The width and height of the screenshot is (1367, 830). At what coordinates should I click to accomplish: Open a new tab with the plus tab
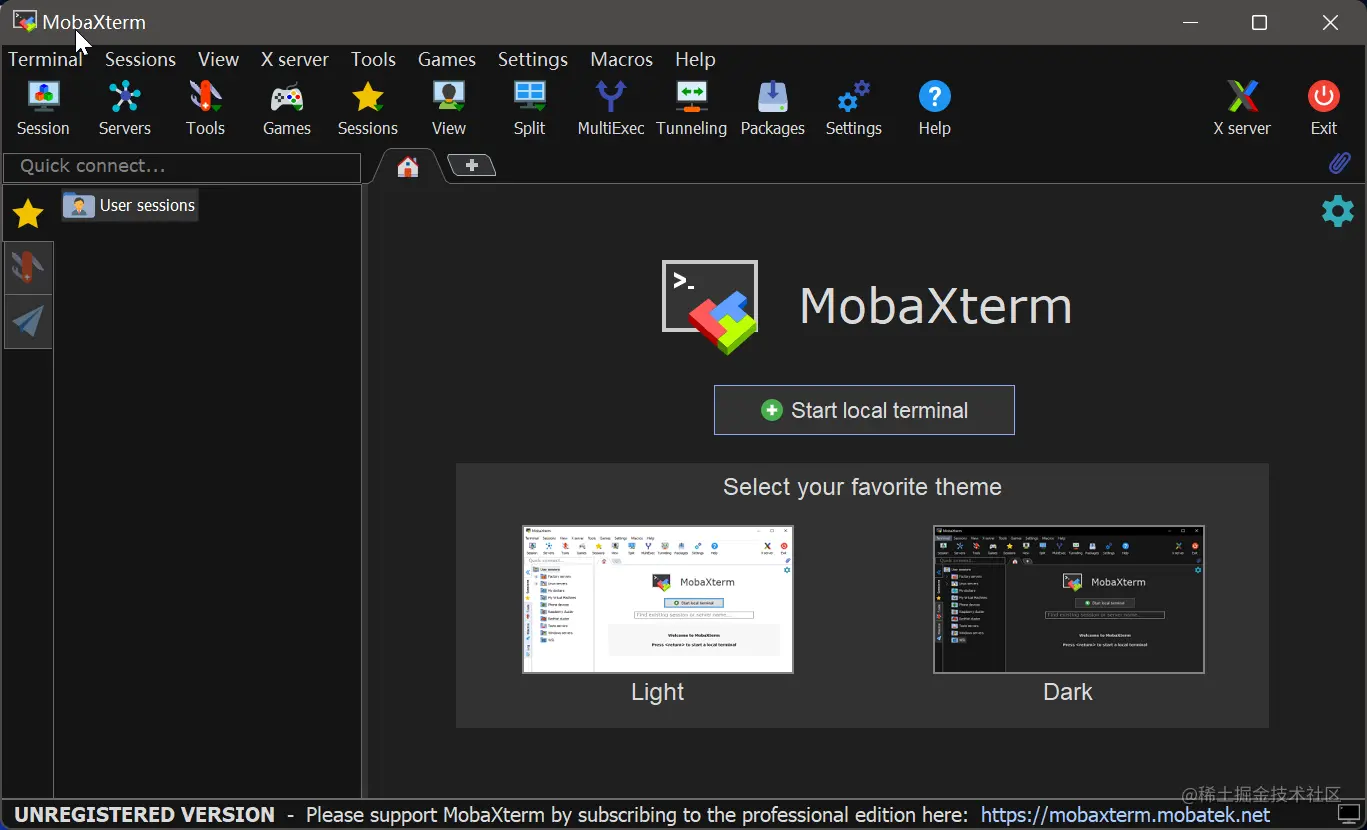click(472, 165)
